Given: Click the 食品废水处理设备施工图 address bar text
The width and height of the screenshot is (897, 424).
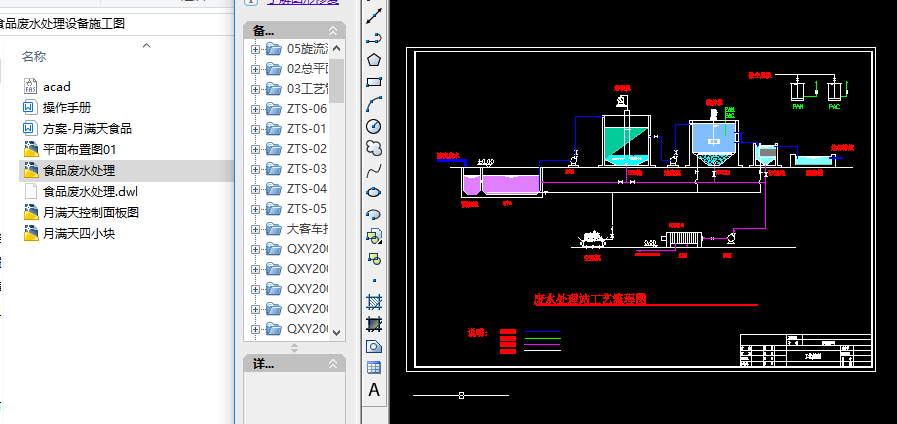Looking at the screenshot, I should 62,24.
